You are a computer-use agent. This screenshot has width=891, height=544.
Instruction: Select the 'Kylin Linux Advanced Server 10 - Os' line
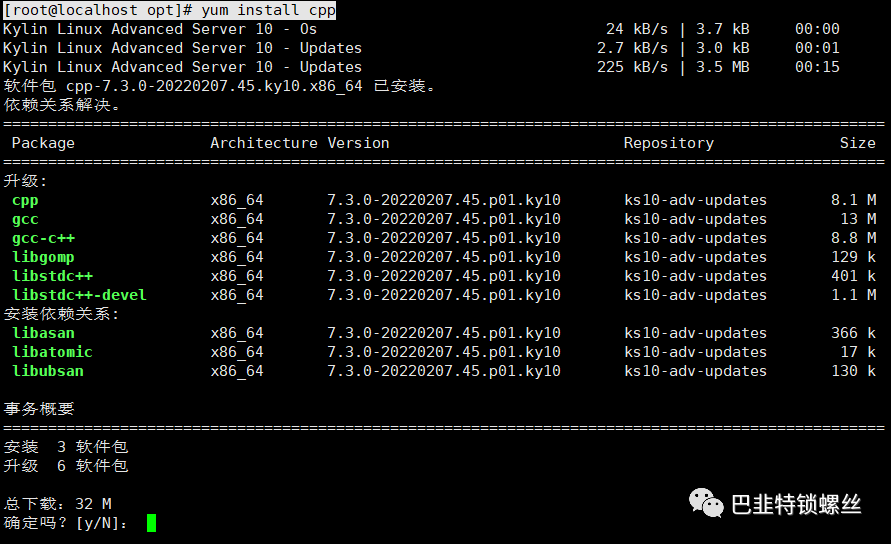(x=160, y=29)
